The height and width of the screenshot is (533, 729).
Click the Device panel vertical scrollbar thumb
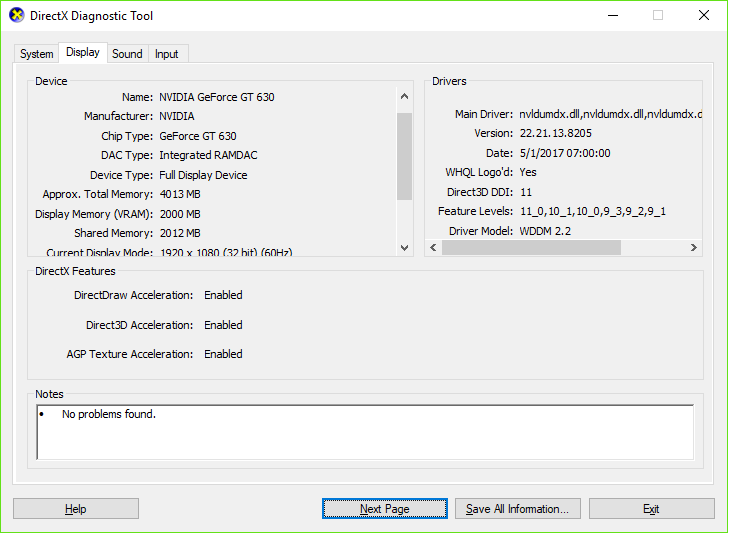coord(404,155)
